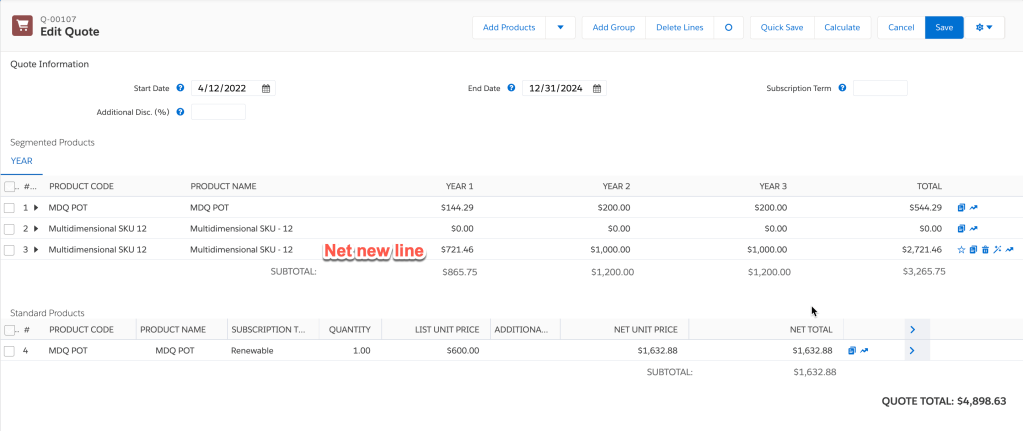Expand row 3 Multidimensional SKU 12 triangle
Viewport: 1023px width, 431px height.
pyautogui.click(x=36, y=250)
